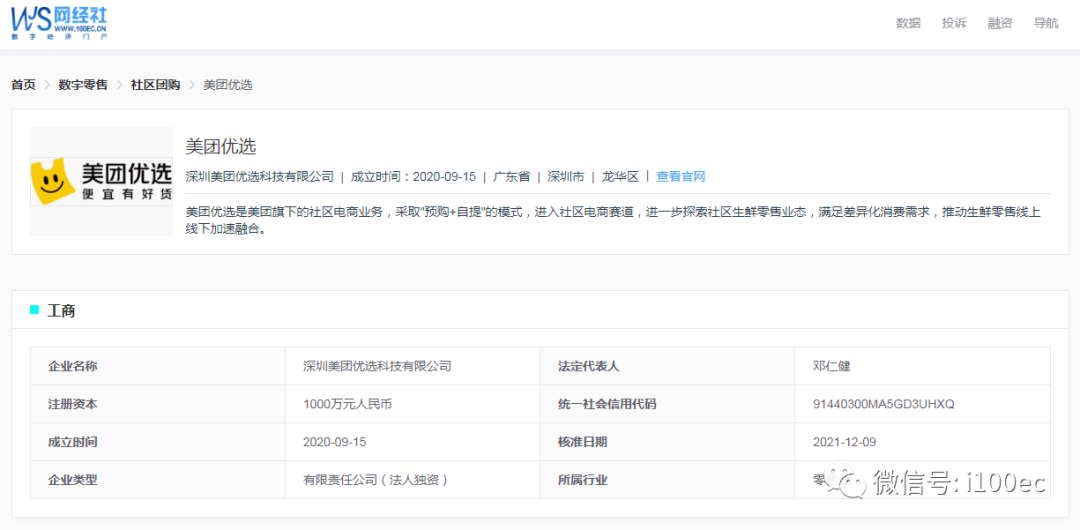Select 核准日期 label cell
This screenshot has height=530, width=1080.
click(x=667, y=442)
